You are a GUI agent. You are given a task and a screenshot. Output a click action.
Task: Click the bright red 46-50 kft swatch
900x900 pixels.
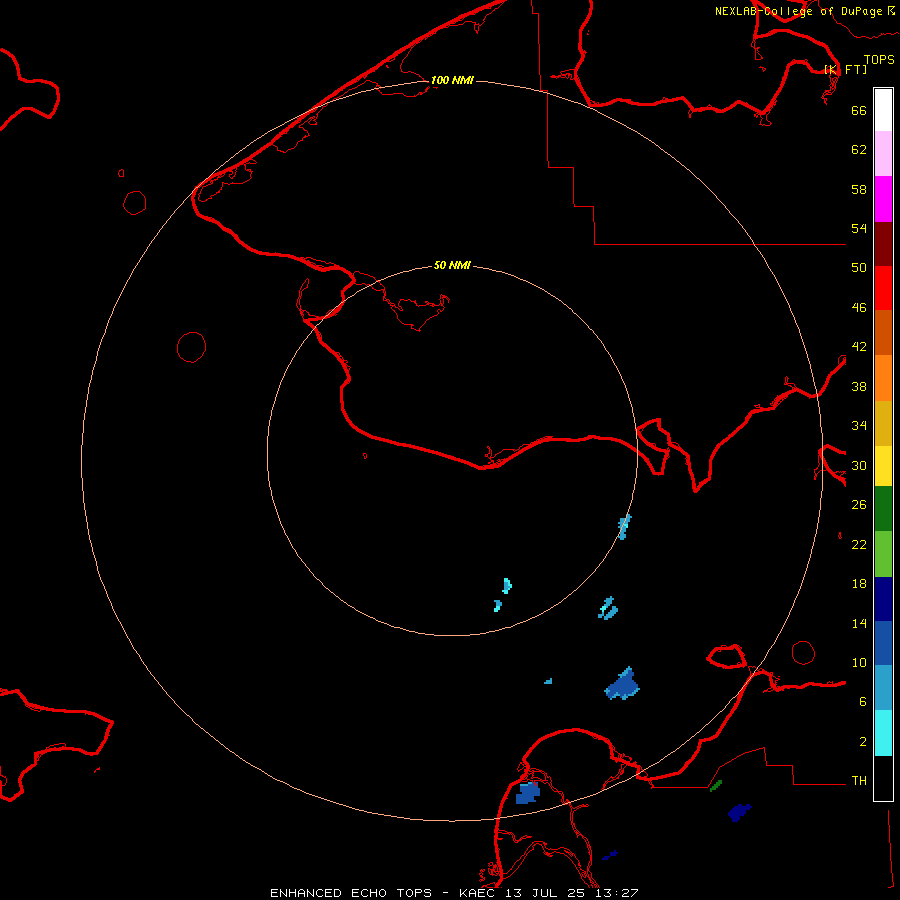(883, 288)
